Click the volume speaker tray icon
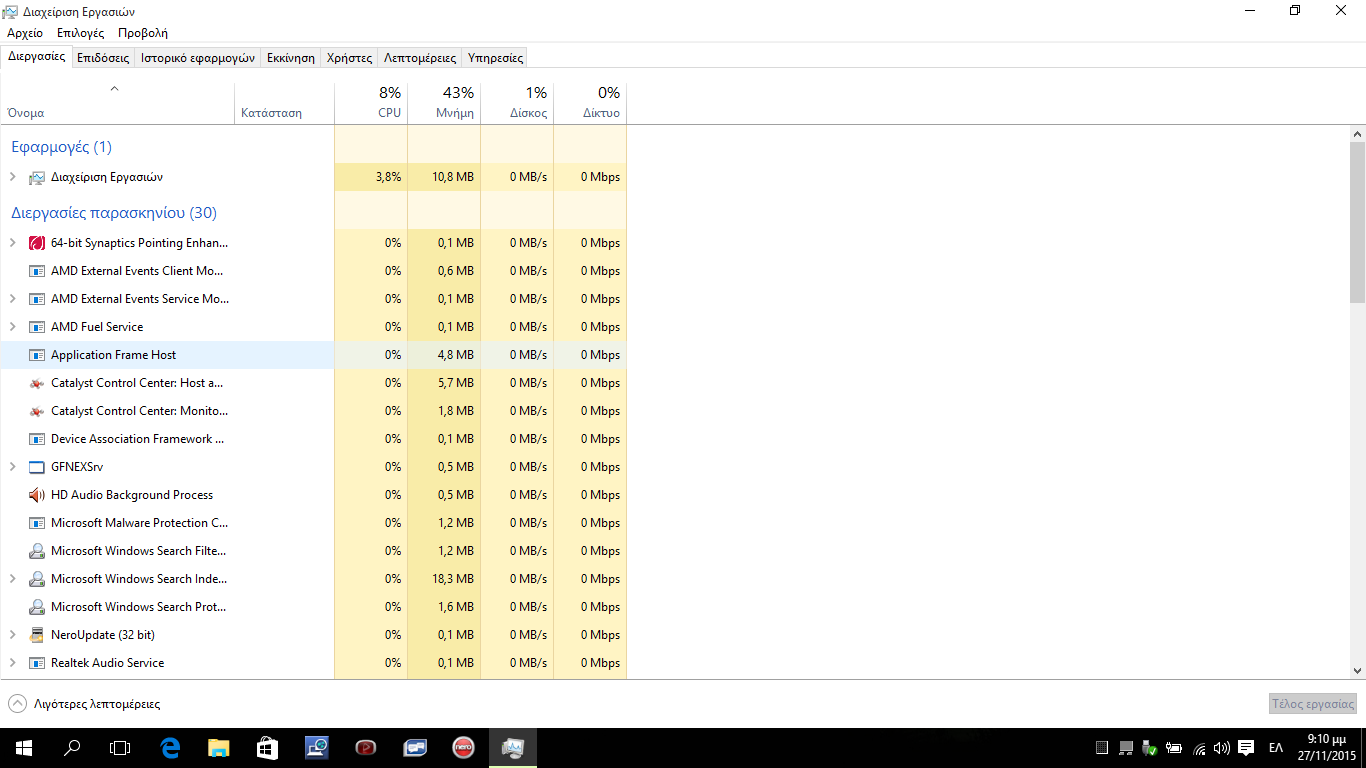The width and height of the screenshot is (1366, 768). (1221, 748)
